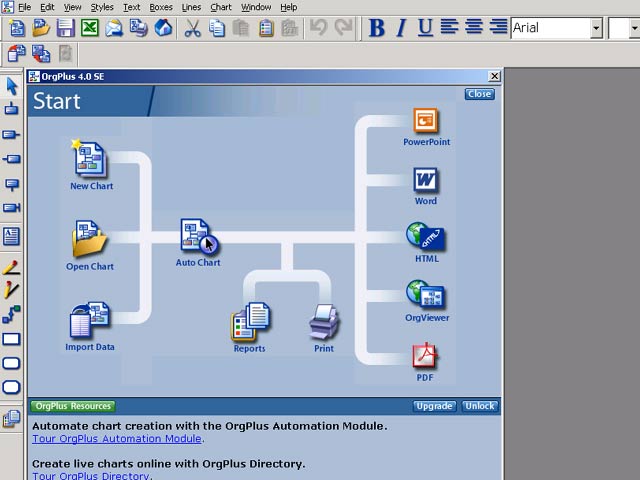Image resolution: width=640 pixels, height=480 pixels.
Task: Select the rounded rectangle tool
Action: click(11, 363)
